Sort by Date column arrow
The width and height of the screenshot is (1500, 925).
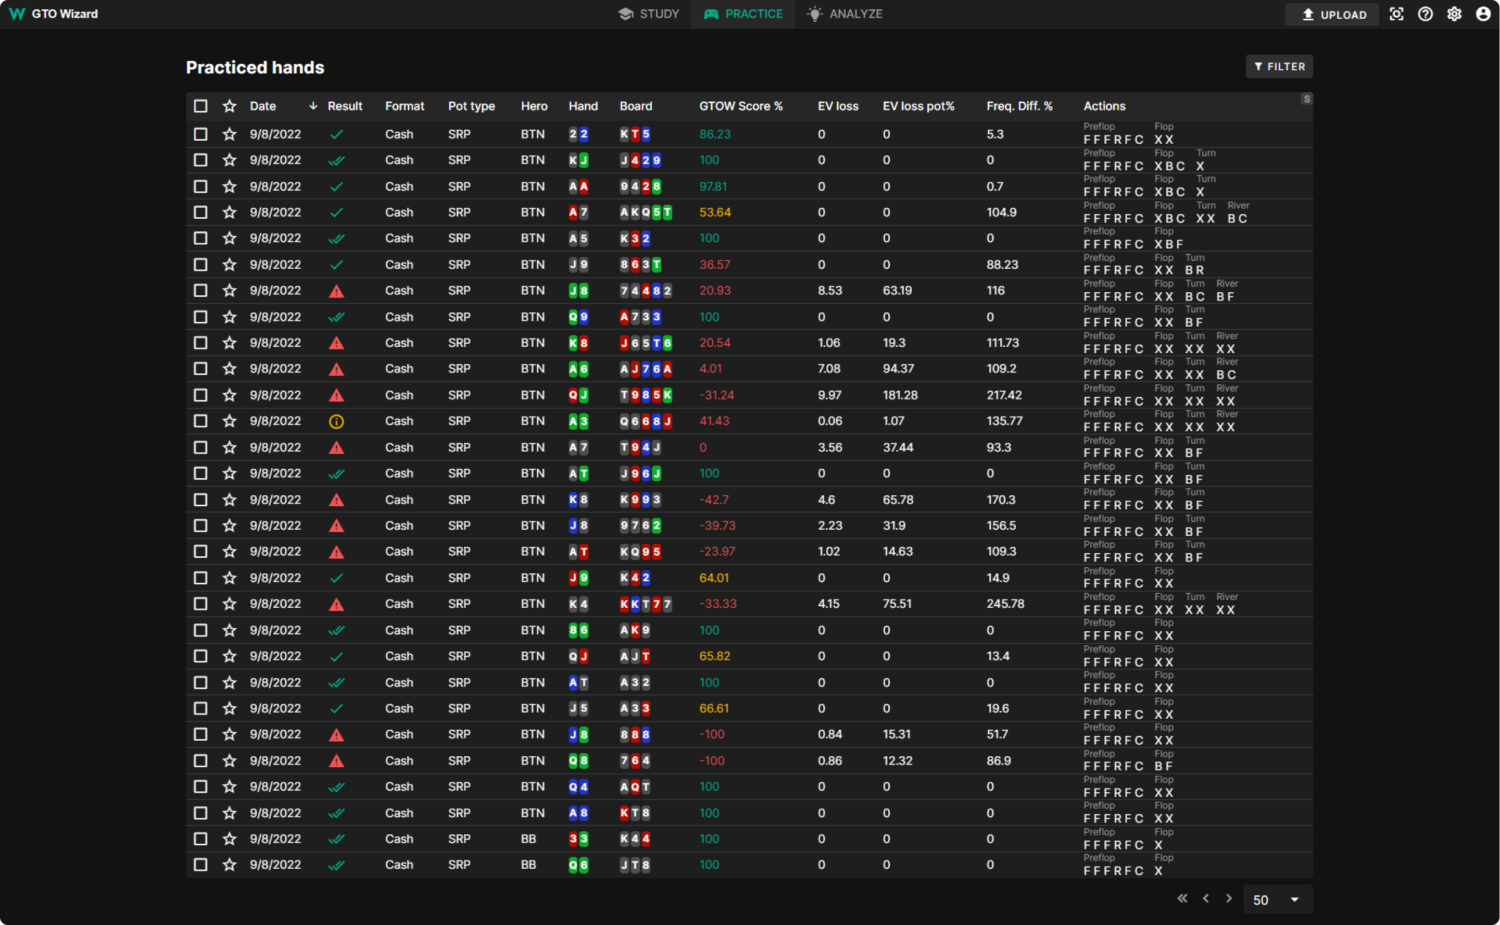point(313,106)
